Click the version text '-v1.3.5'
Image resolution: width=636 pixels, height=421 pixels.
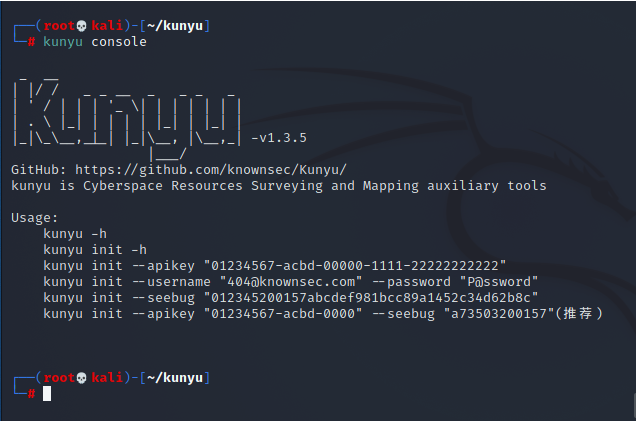click(279, 138)
